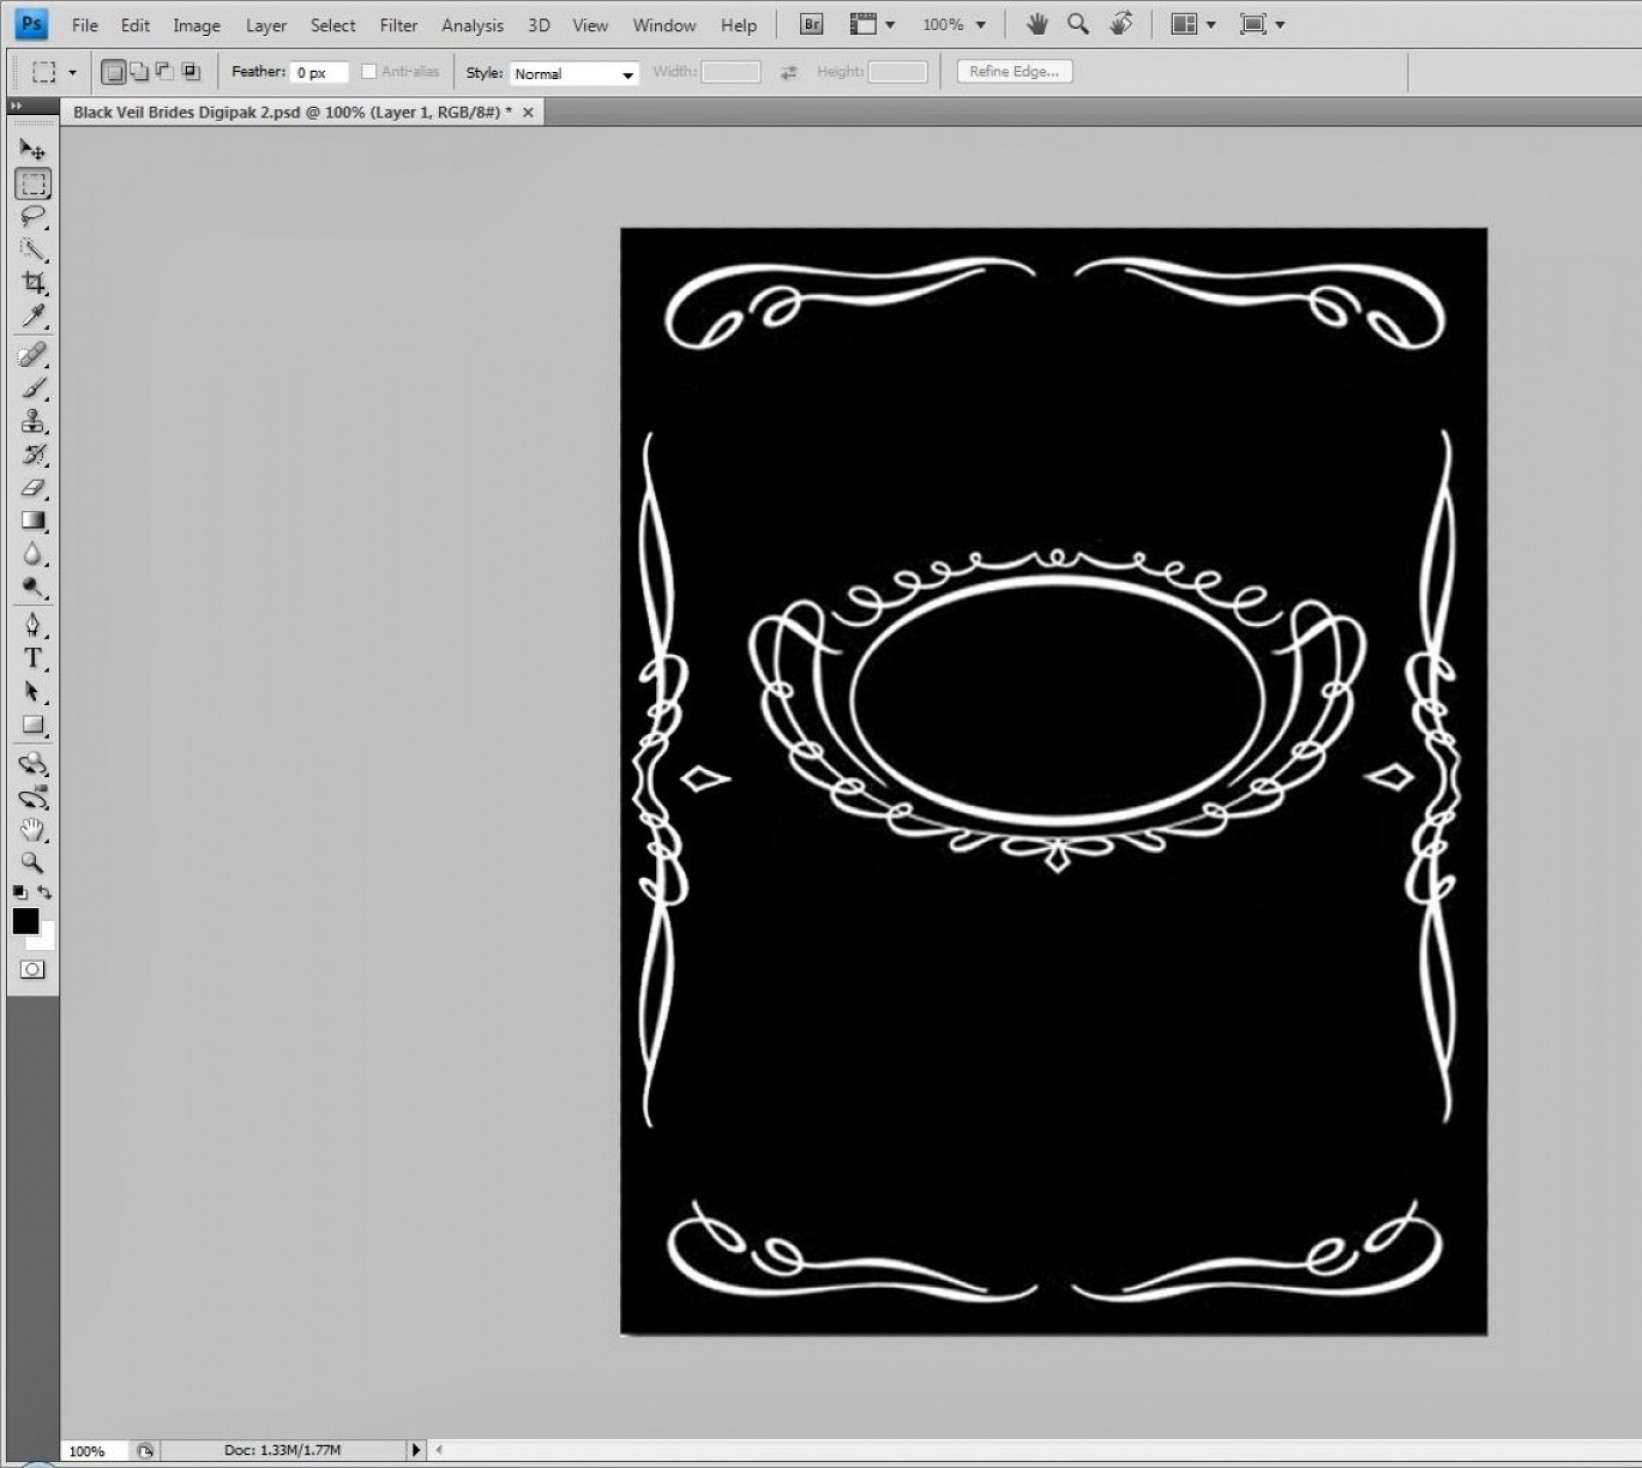Image resolution: width=1642 pixels, height=1468 pixels.
Task: Click the black foreground color swatch
Action: [25, 921]
